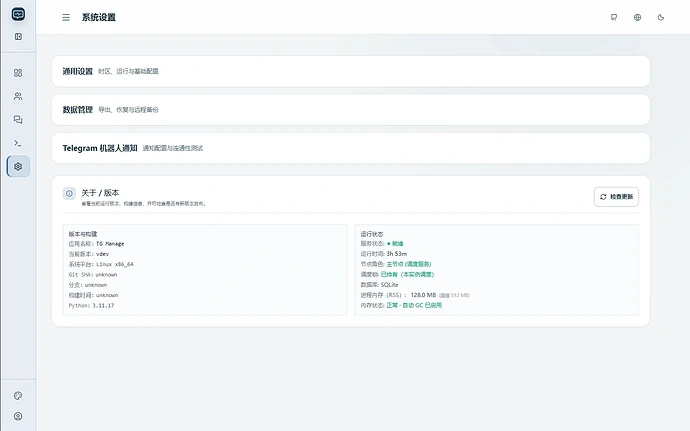Click the 检查更新 button
This screenshot has height=431, width=690.
pos(617,197)
